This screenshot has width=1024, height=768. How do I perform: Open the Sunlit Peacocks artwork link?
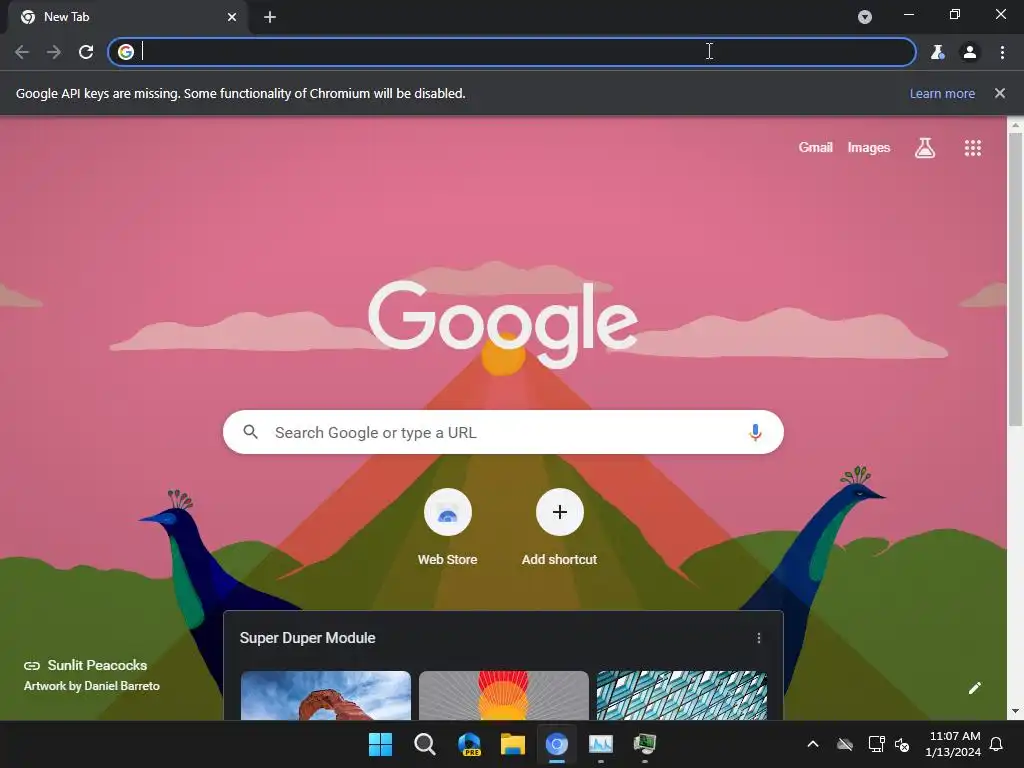tap(86, 665)
